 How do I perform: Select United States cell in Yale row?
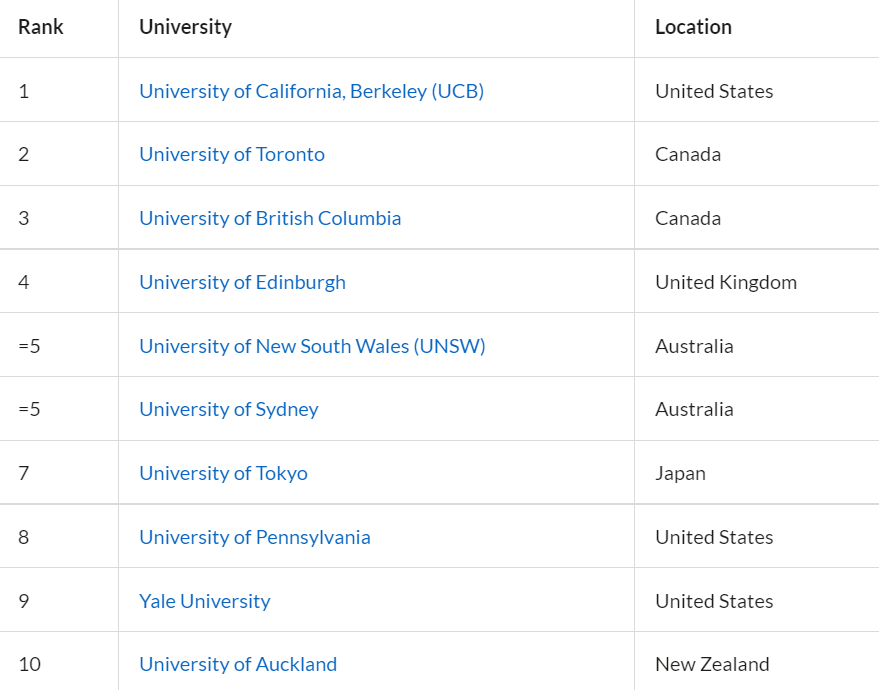click(x=714, y=601)
